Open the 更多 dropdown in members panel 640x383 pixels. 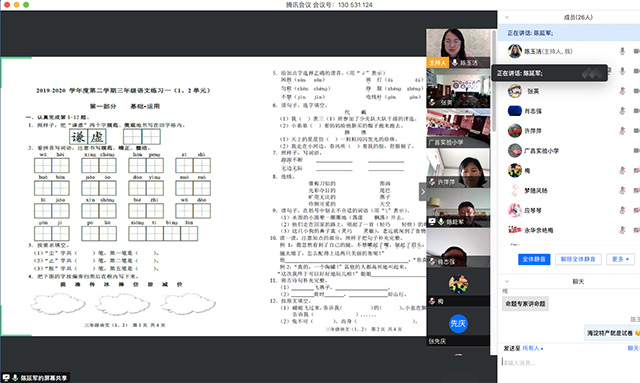[x=620, y=259]
